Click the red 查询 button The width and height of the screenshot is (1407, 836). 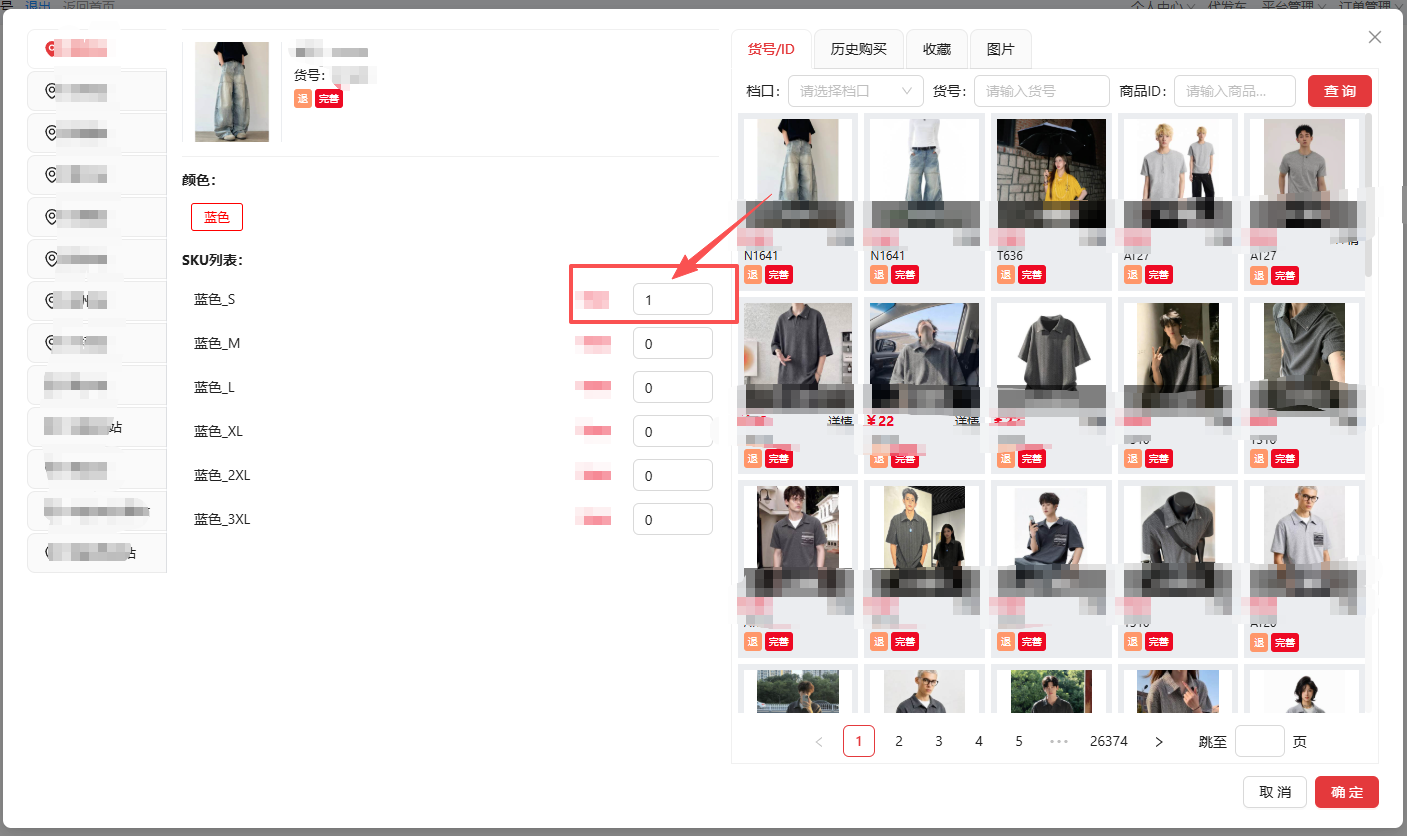1340,91
